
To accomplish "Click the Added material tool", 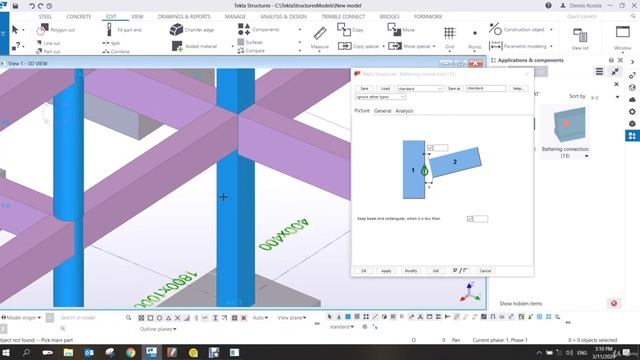I will point(194,46).
